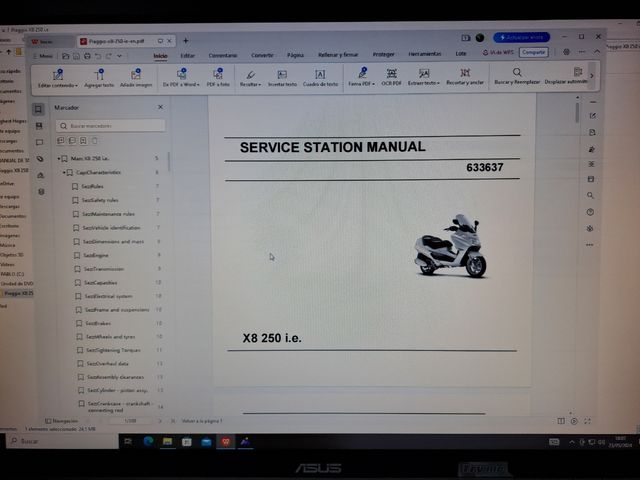Open the Herramientas tab
The height and width of the screenshot is (480, 640).
[x=425, y=54]
